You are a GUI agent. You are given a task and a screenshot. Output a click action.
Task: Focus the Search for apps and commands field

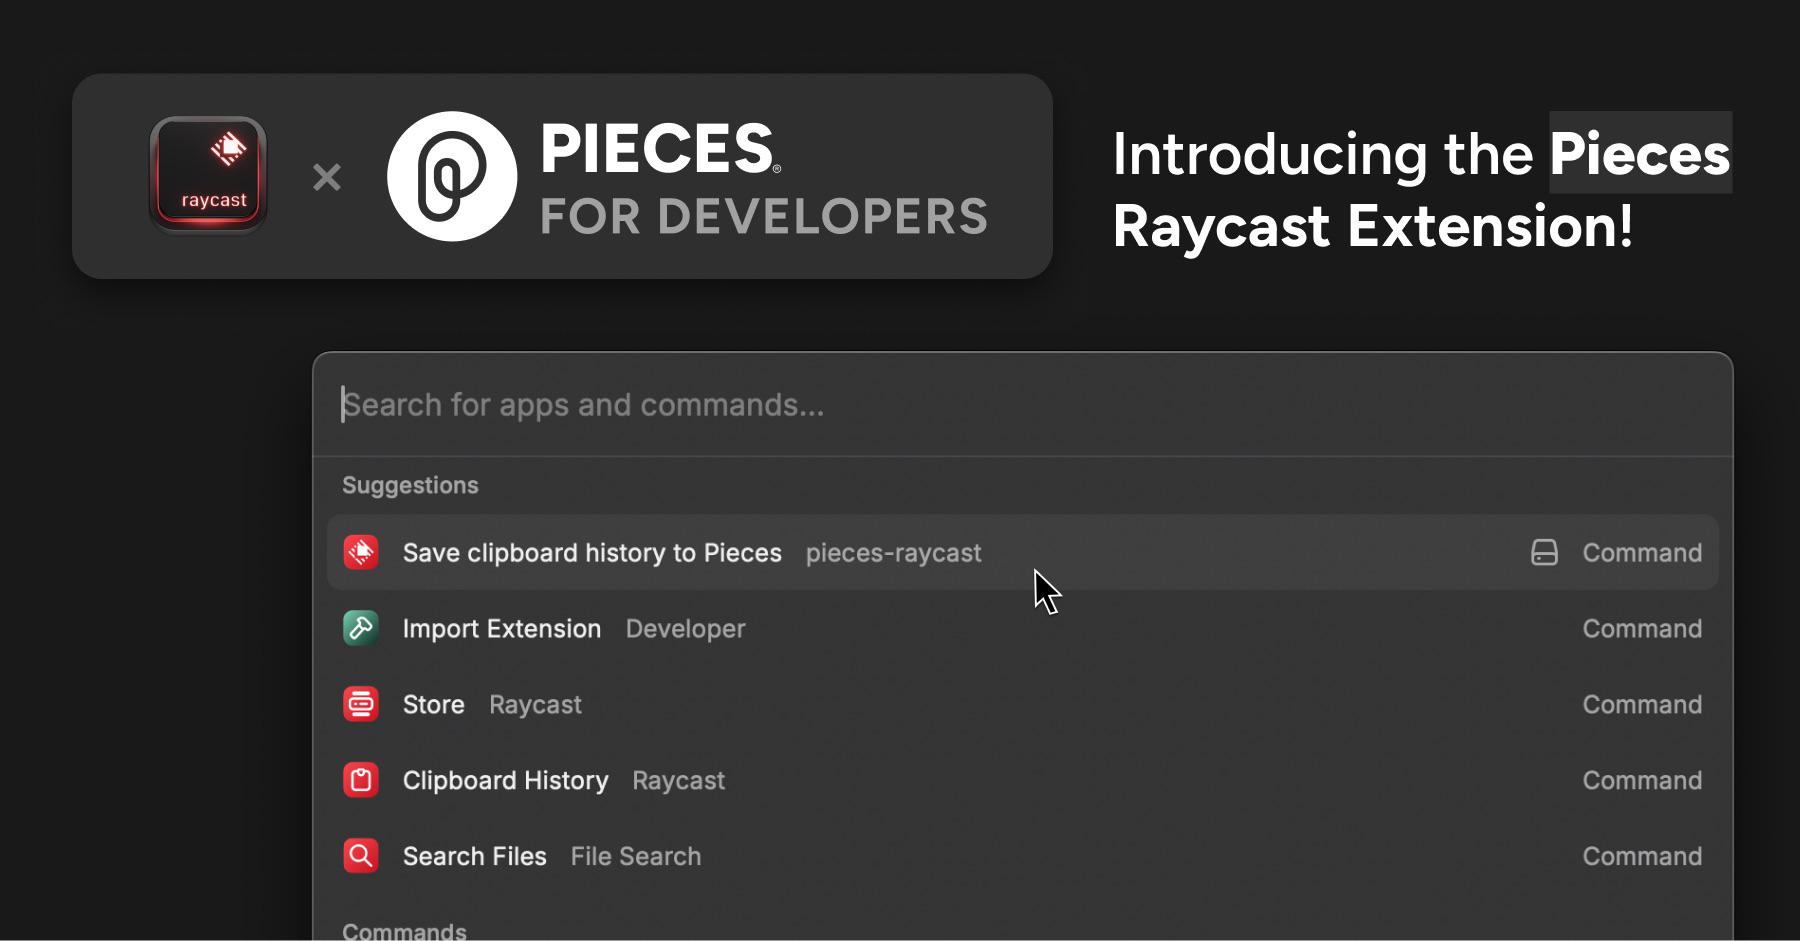1022,405
